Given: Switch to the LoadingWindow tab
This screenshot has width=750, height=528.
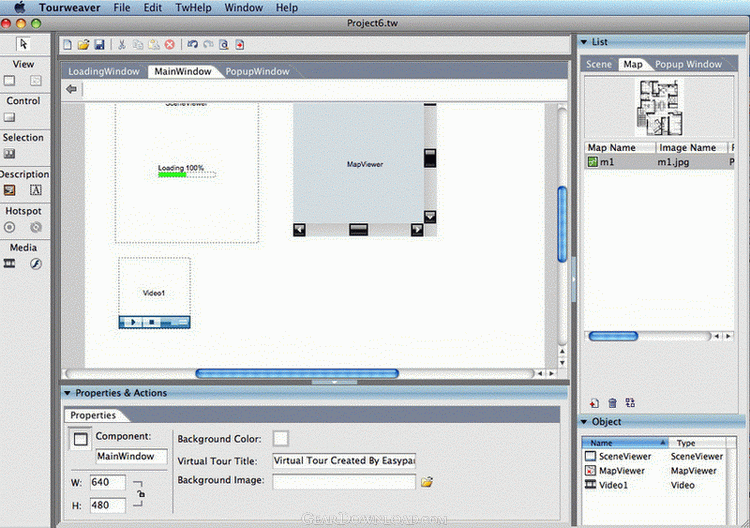Looking at the screenshot, I should coord(104,71).
